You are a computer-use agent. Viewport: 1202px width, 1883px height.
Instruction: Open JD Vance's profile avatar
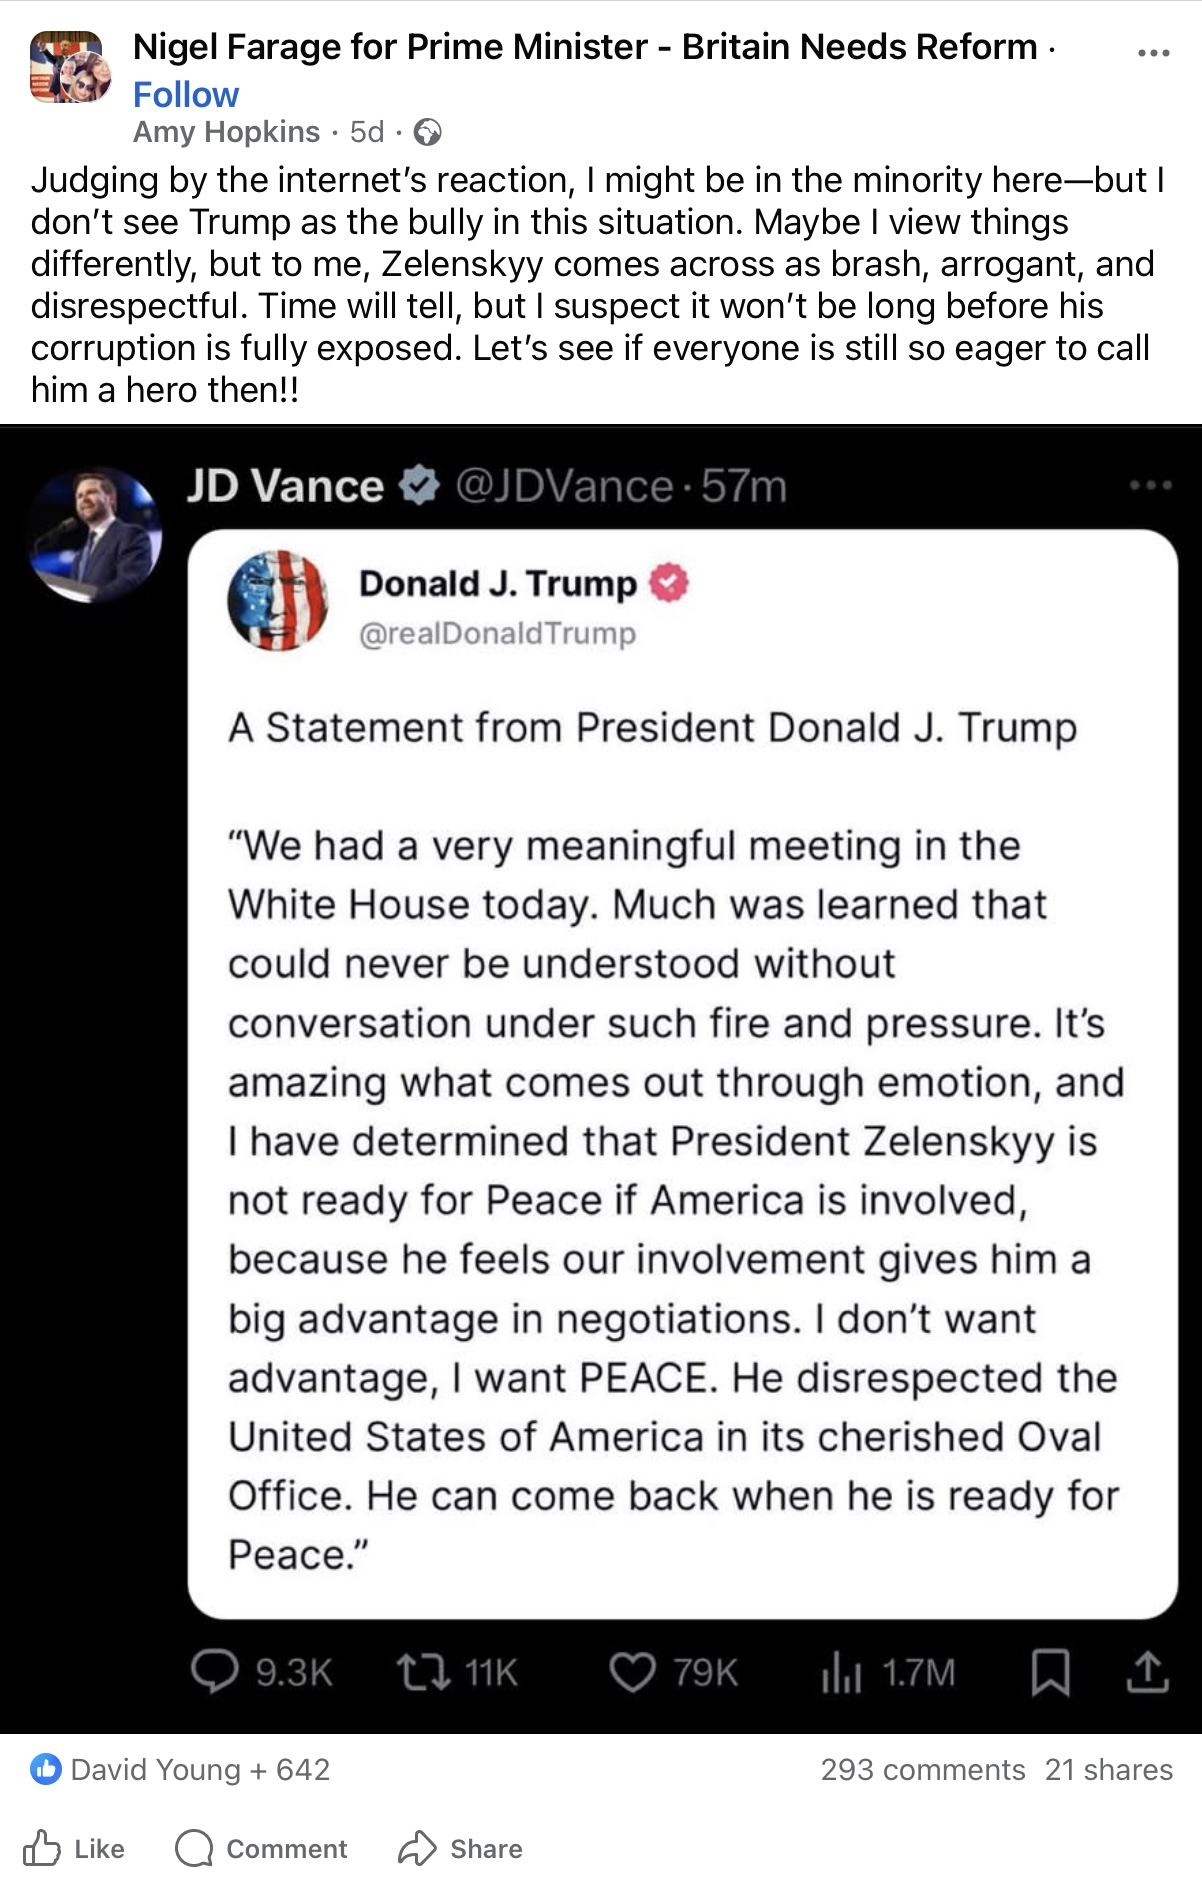94,534
